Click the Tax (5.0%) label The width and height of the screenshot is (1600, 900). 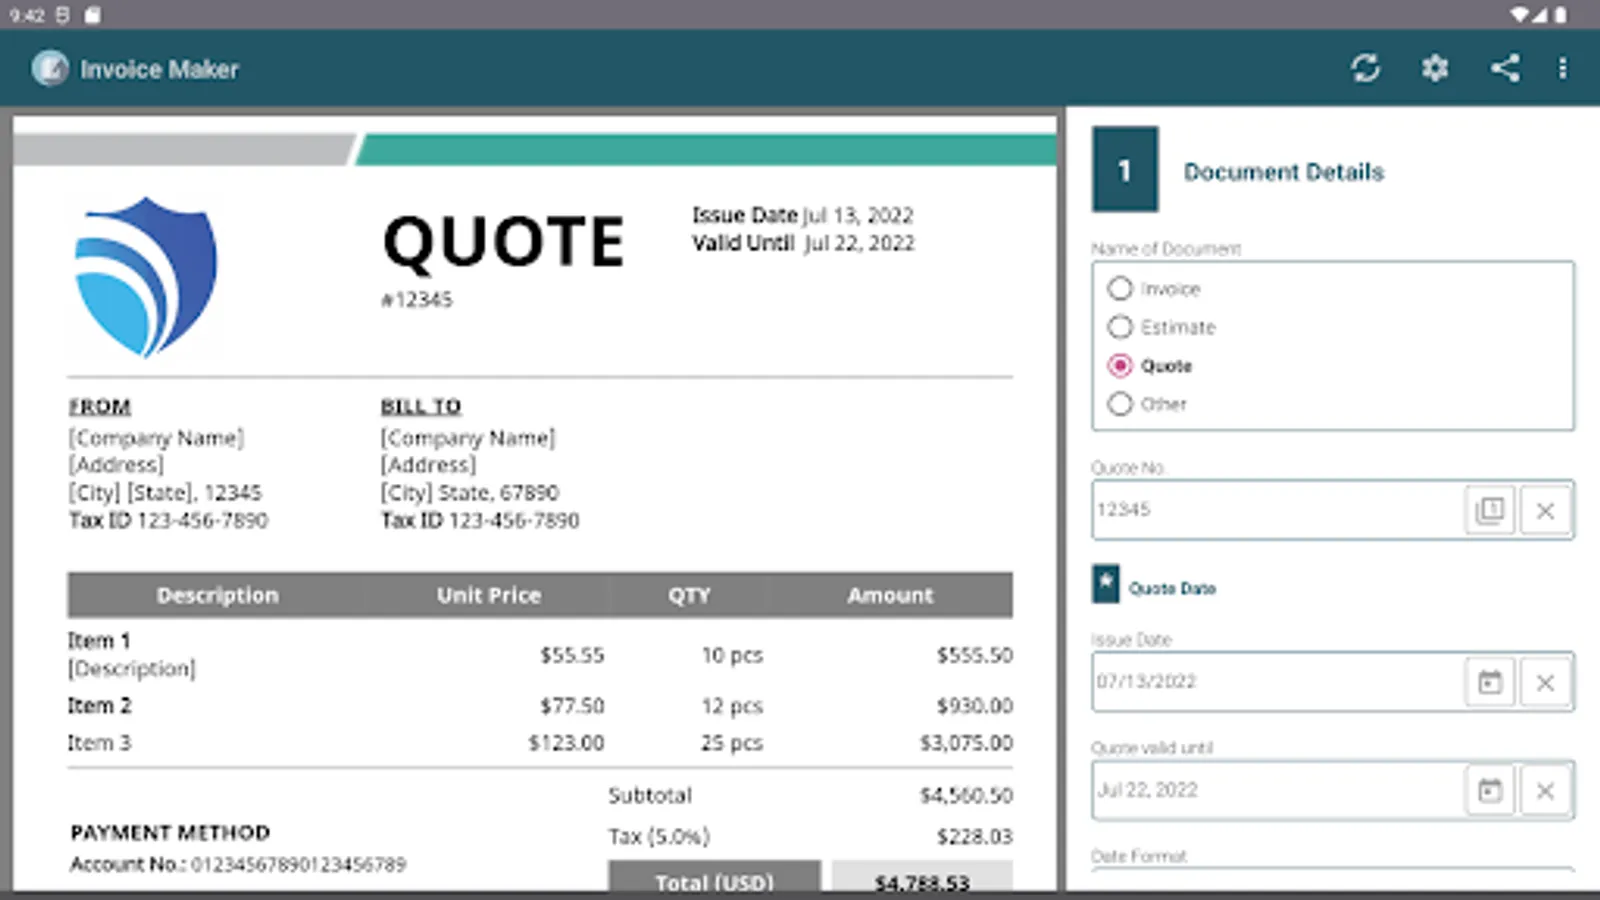pyautogui.click(x=659, y=837)
